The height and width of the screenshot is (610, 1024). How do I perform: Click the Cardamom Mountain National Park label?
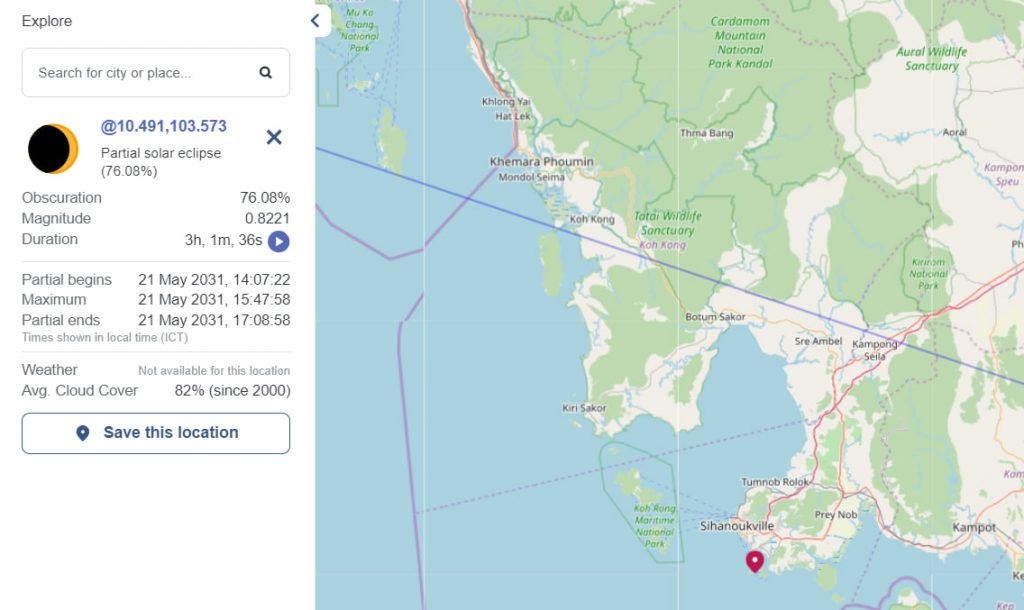pyautogui.click(x=740, y=42)
